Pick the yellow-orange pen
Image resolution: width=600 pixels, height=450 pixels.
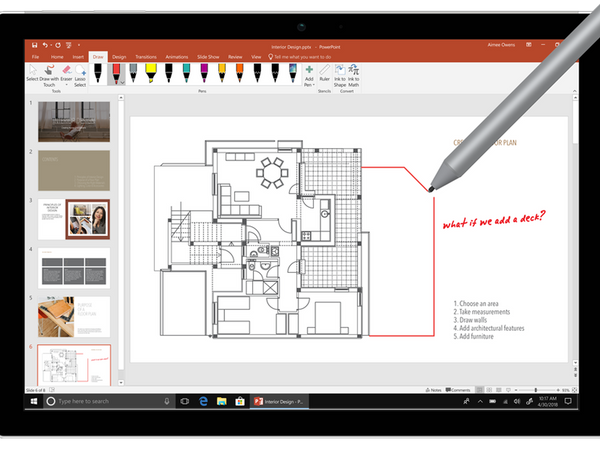pyautogui.click(x=222, y=73)
